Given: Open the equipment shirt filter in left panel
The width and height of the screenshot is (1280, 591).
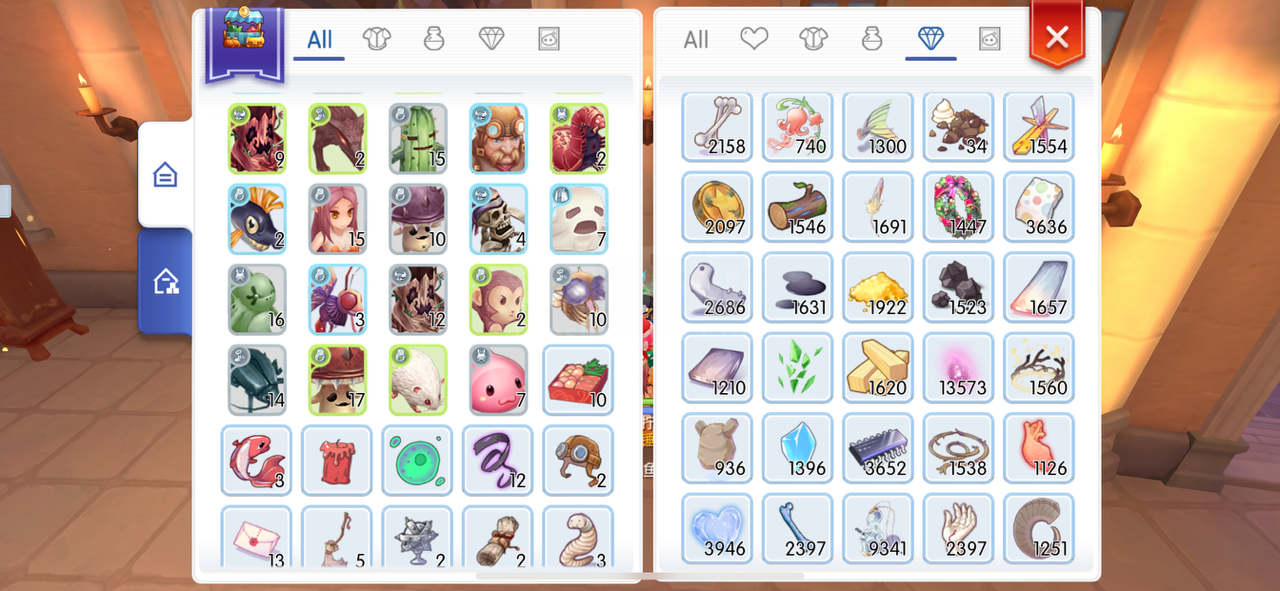Looking at the screenshot, I should pos(377,39).
